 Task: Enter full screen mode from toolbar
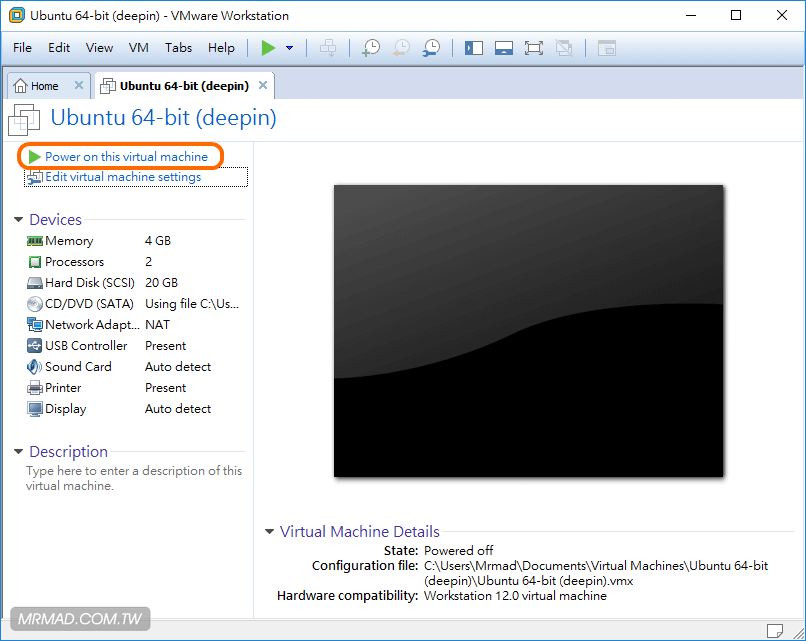(533, 48)
